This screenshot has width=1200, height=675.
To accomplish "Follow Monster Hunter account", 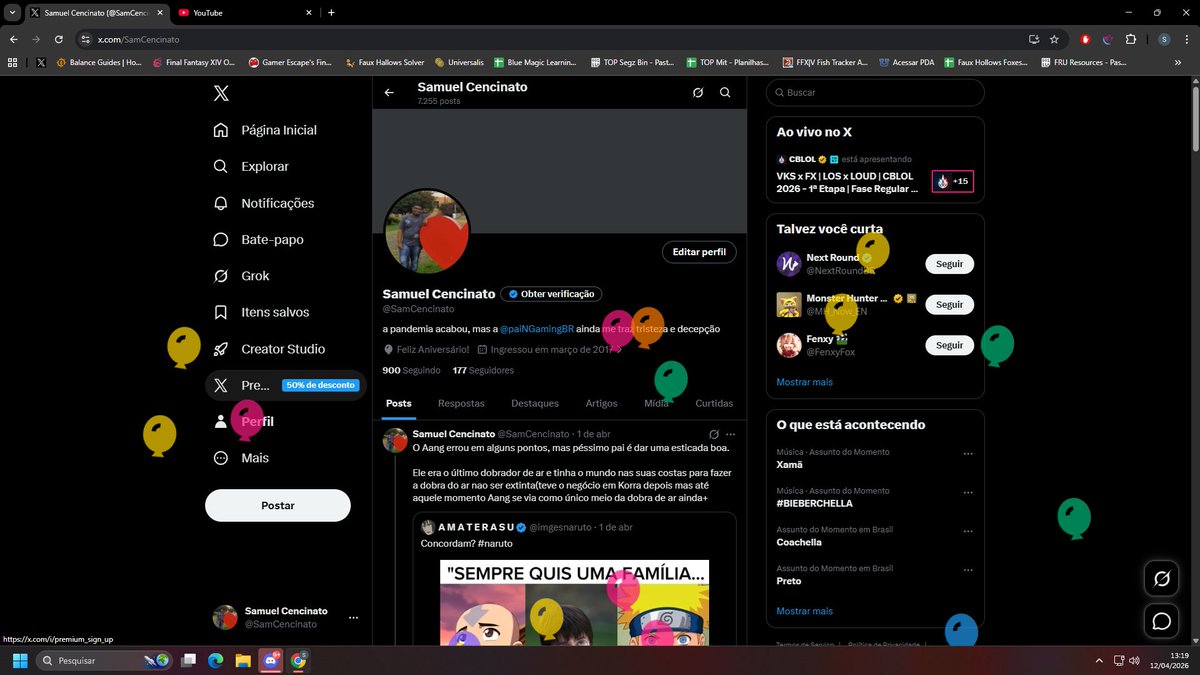I will click(949, 304).
